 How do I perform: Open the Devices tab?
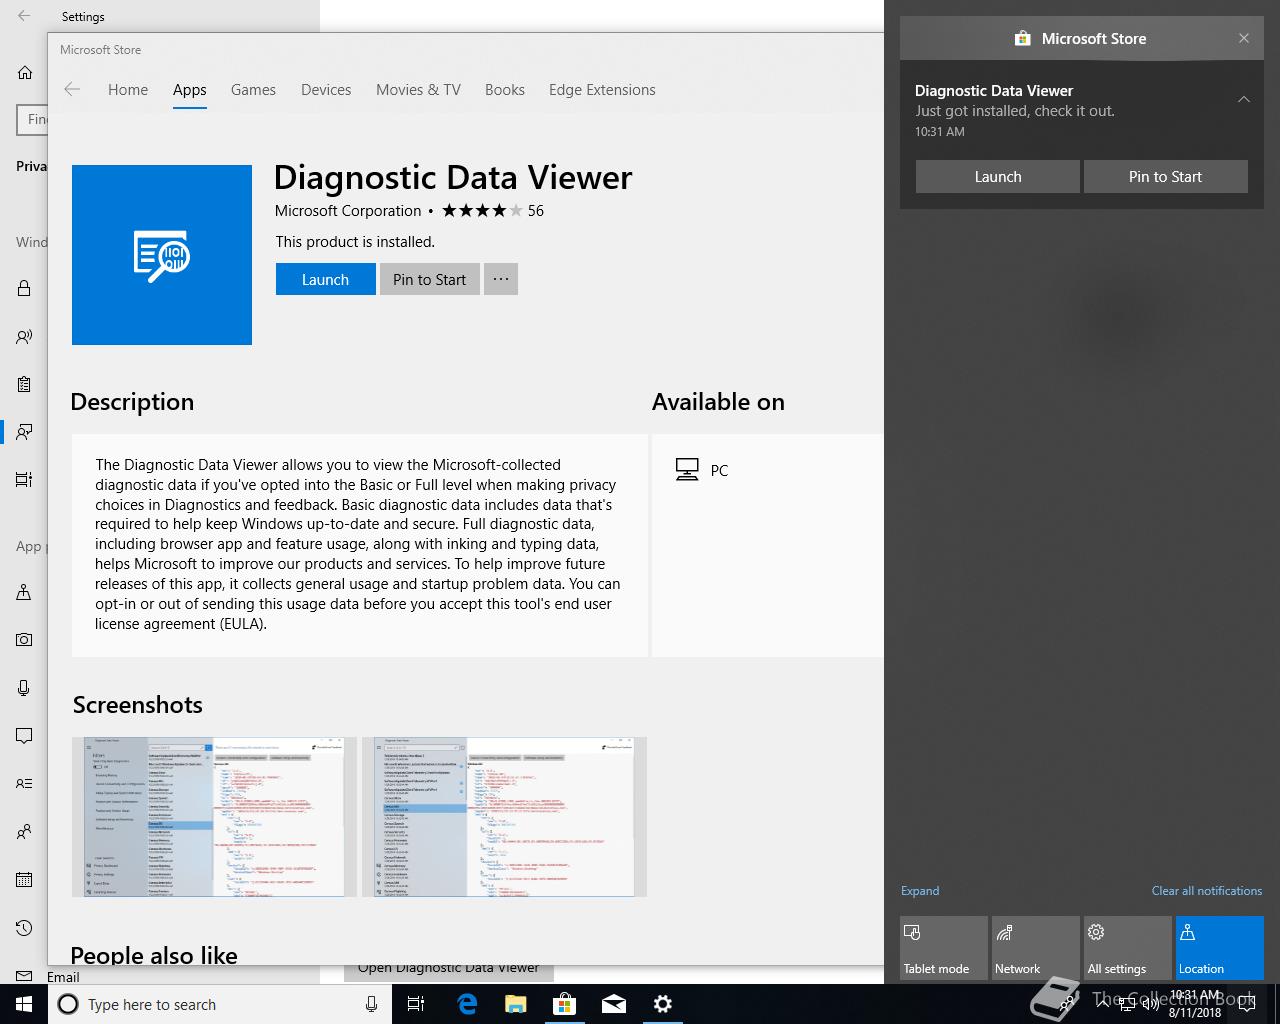pos(326,89)
